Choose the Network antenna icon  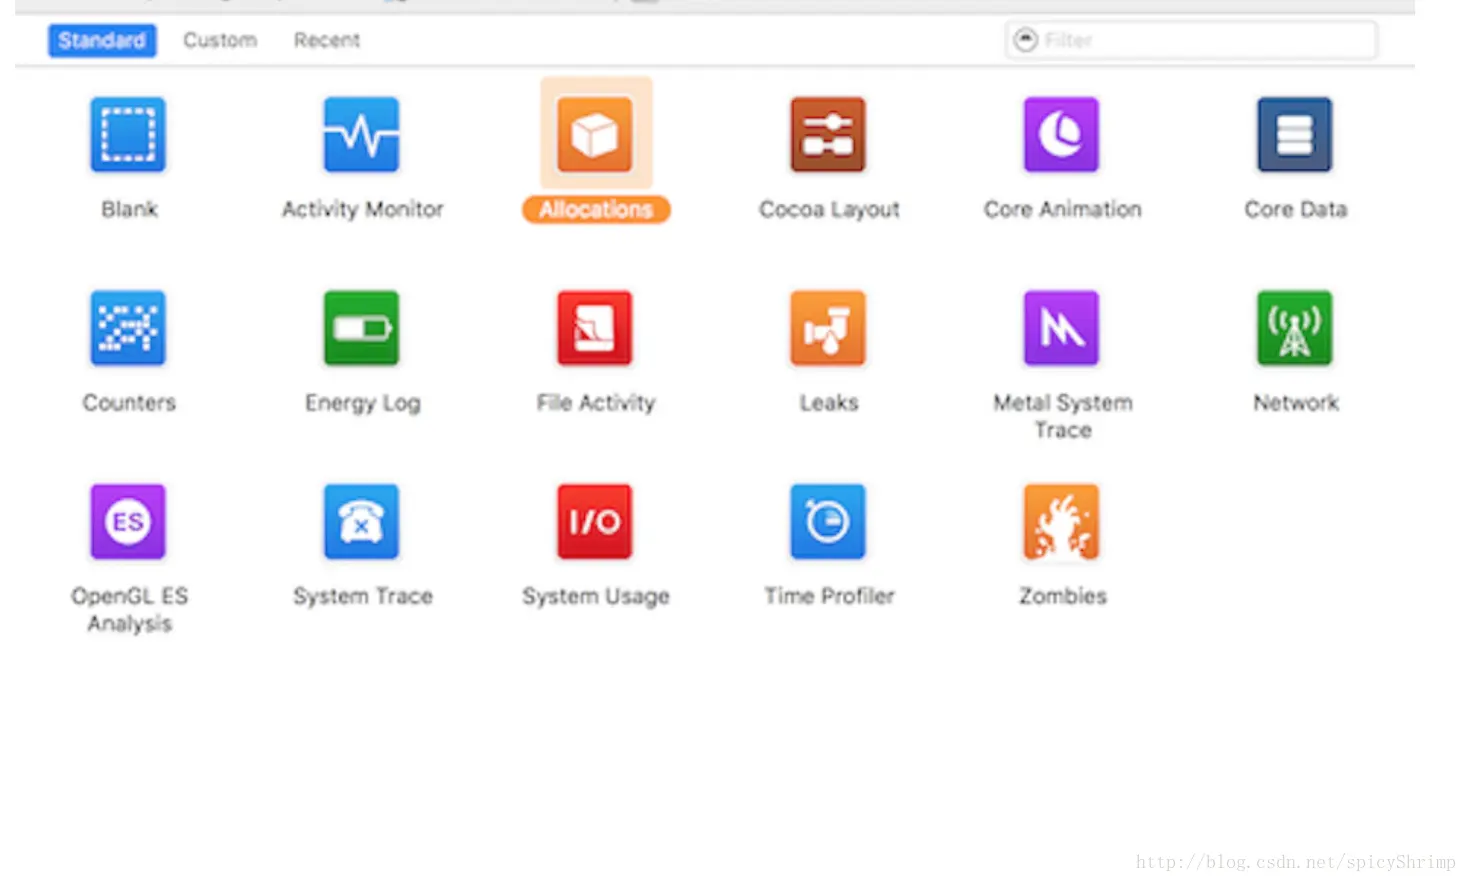pos(1295,328)
